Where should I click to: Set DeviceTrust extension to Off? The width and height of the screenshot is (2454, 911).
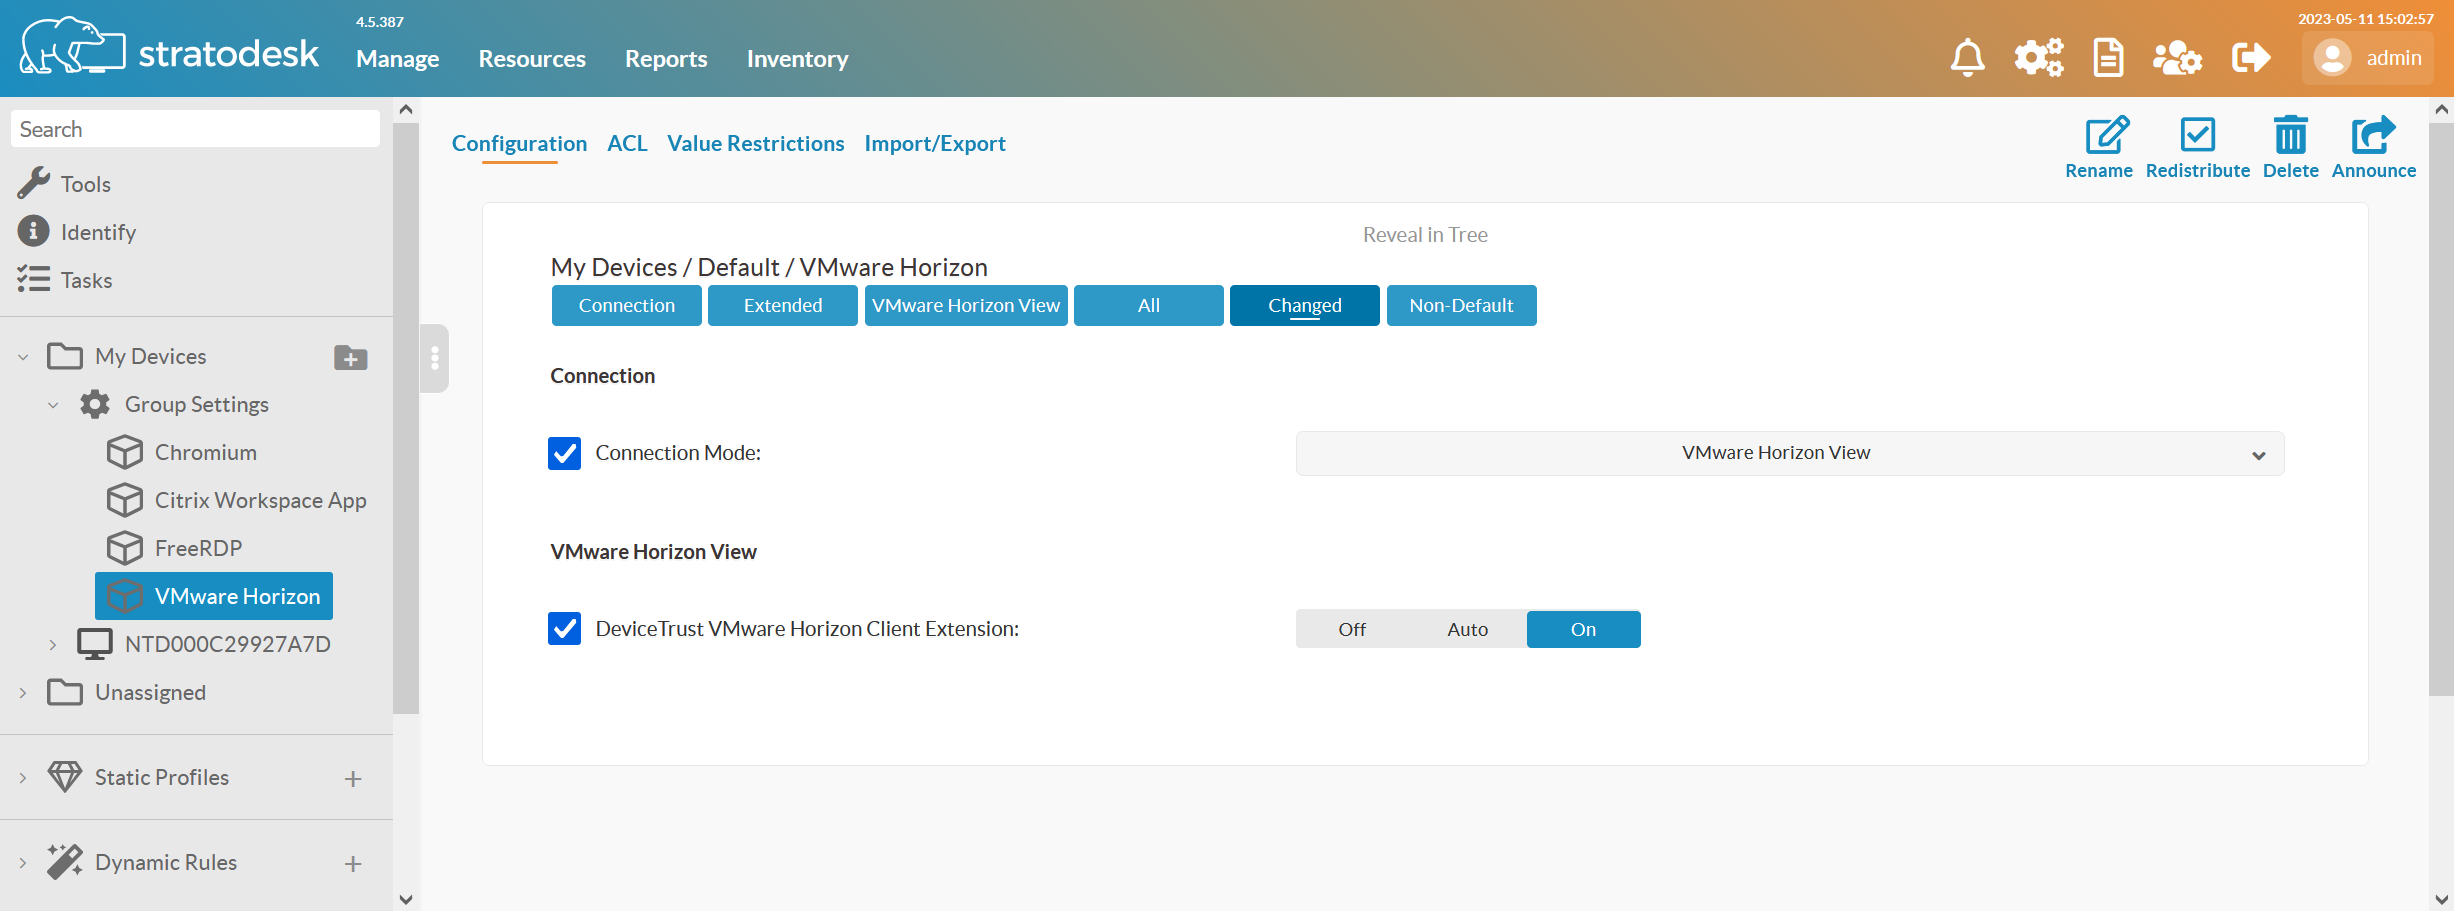pos(1351,629)
